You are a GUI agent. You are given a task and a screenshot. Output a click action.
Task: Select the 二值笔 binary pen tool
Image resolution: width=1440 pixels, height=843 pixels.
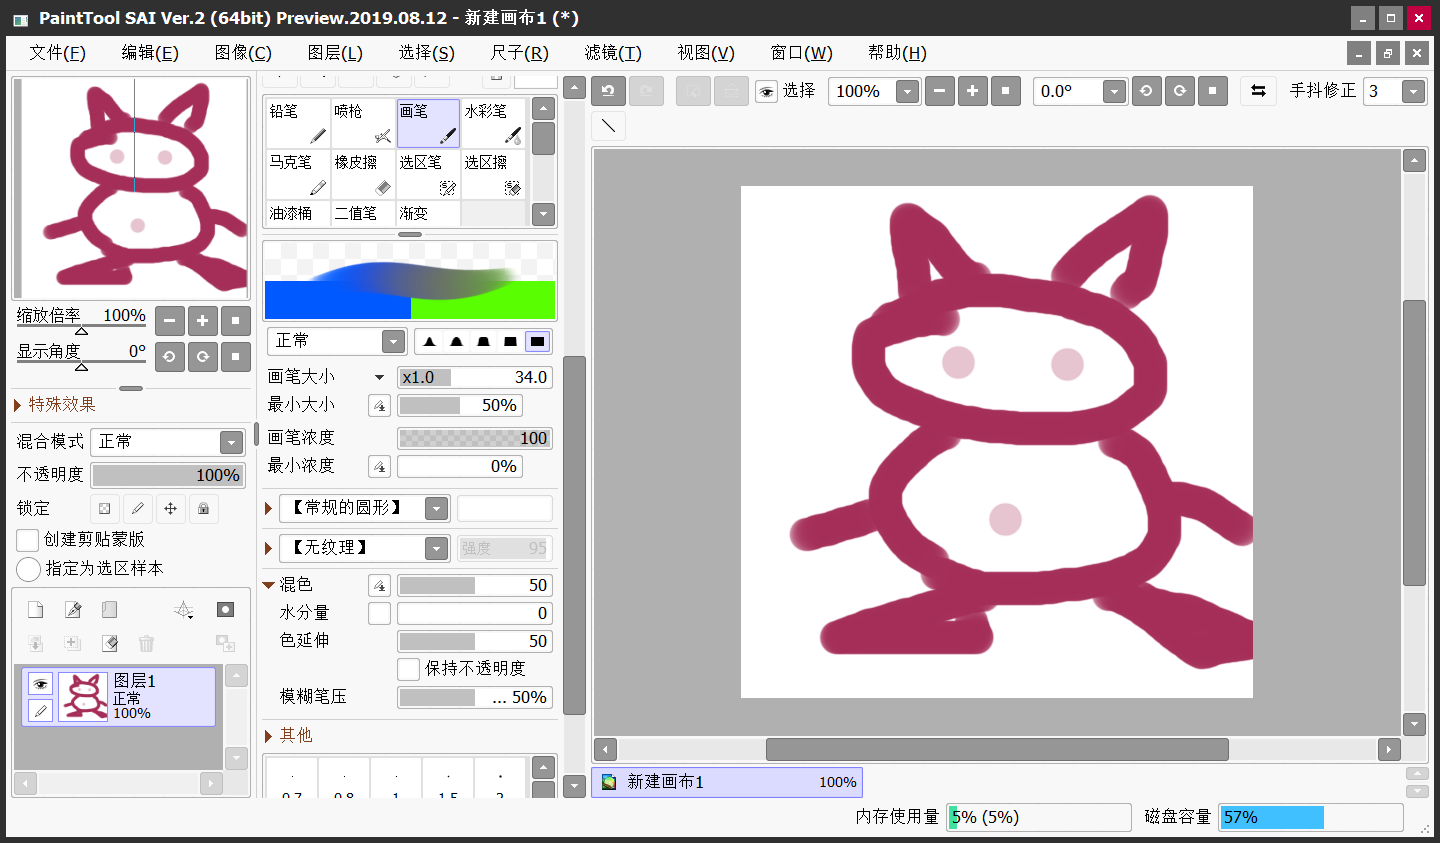[363, 213]
